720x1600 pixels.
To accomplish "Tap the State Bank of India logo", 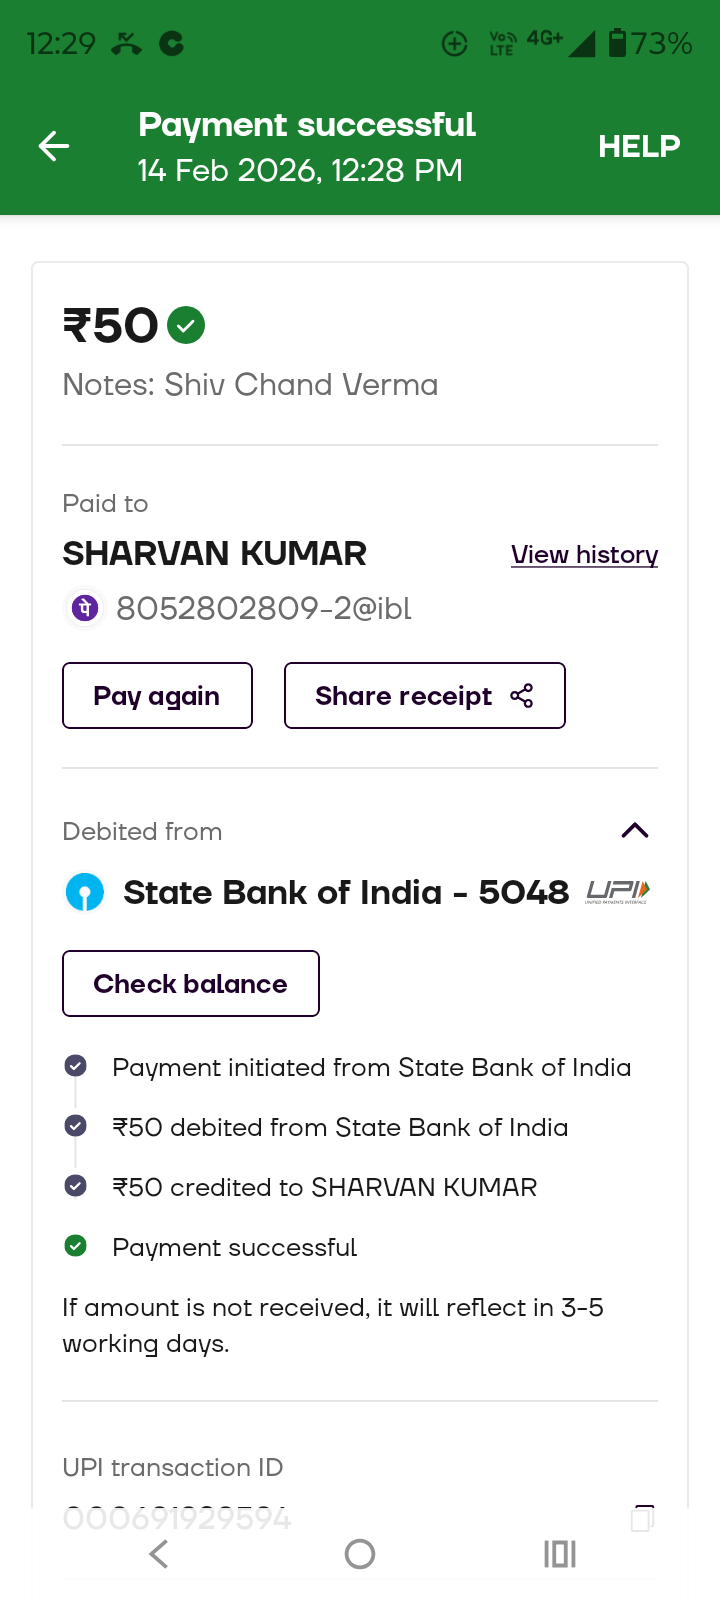I will pos(85,892).
